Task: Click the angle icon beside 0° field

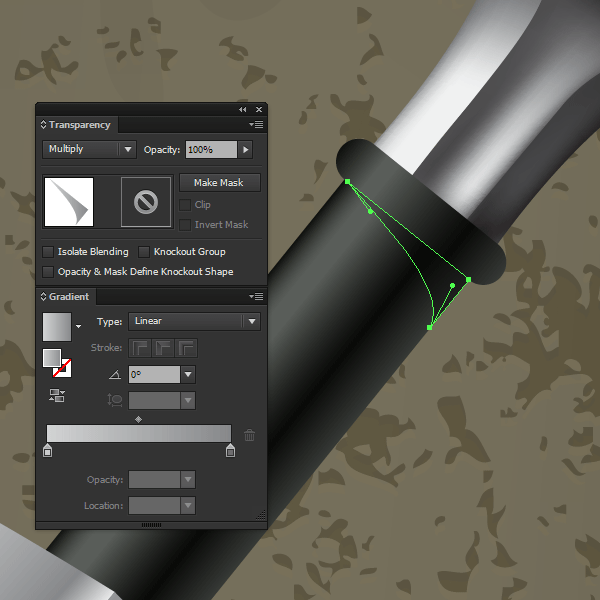Action: pyautogui.click(x=115, y=375)
